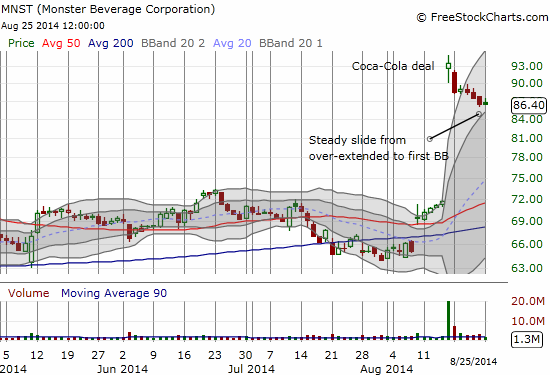Click the 69.00 price axis label
This screenshot has width=550, height=375.
pyautogui.click(x=527, y=221)
